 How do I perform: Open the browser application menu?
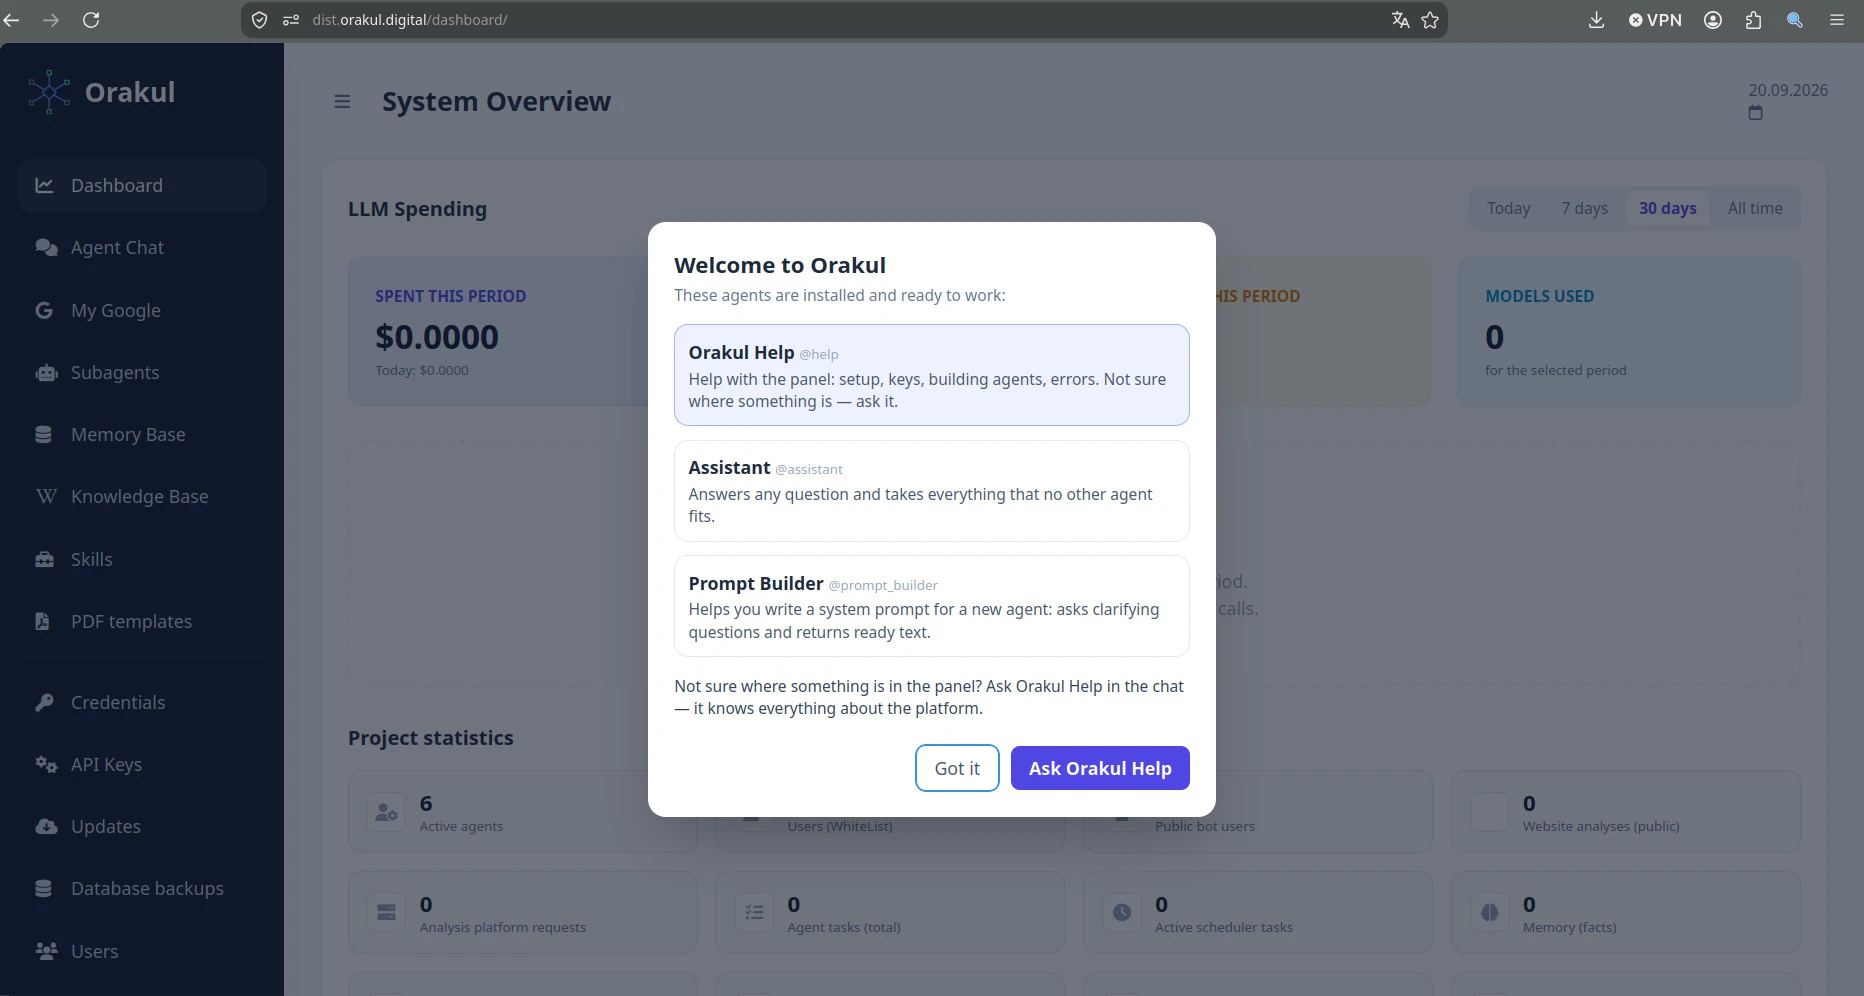coord(1837,20)
